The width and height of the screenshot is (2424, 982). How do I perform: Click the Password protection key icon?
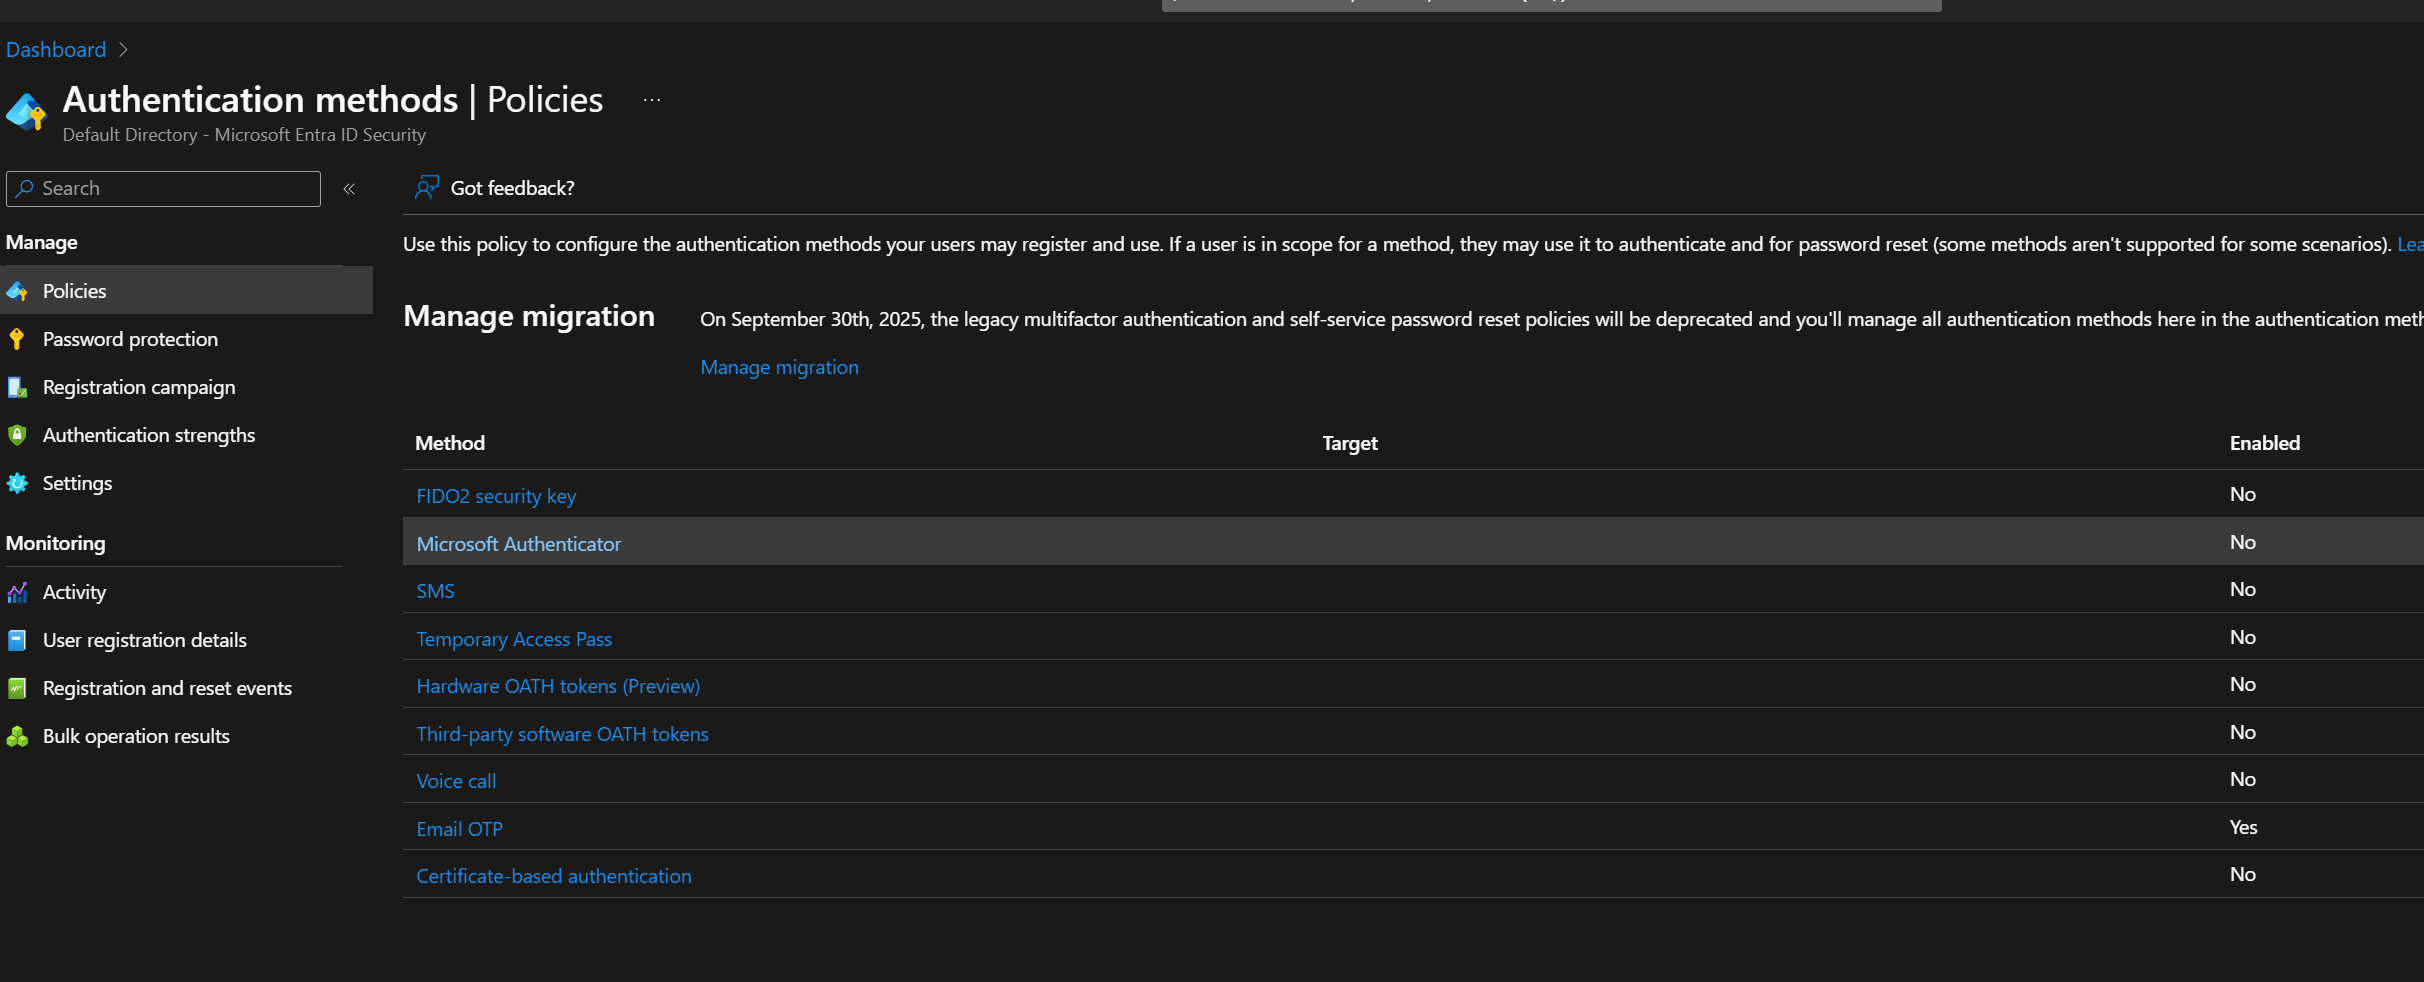pos(17,339)
